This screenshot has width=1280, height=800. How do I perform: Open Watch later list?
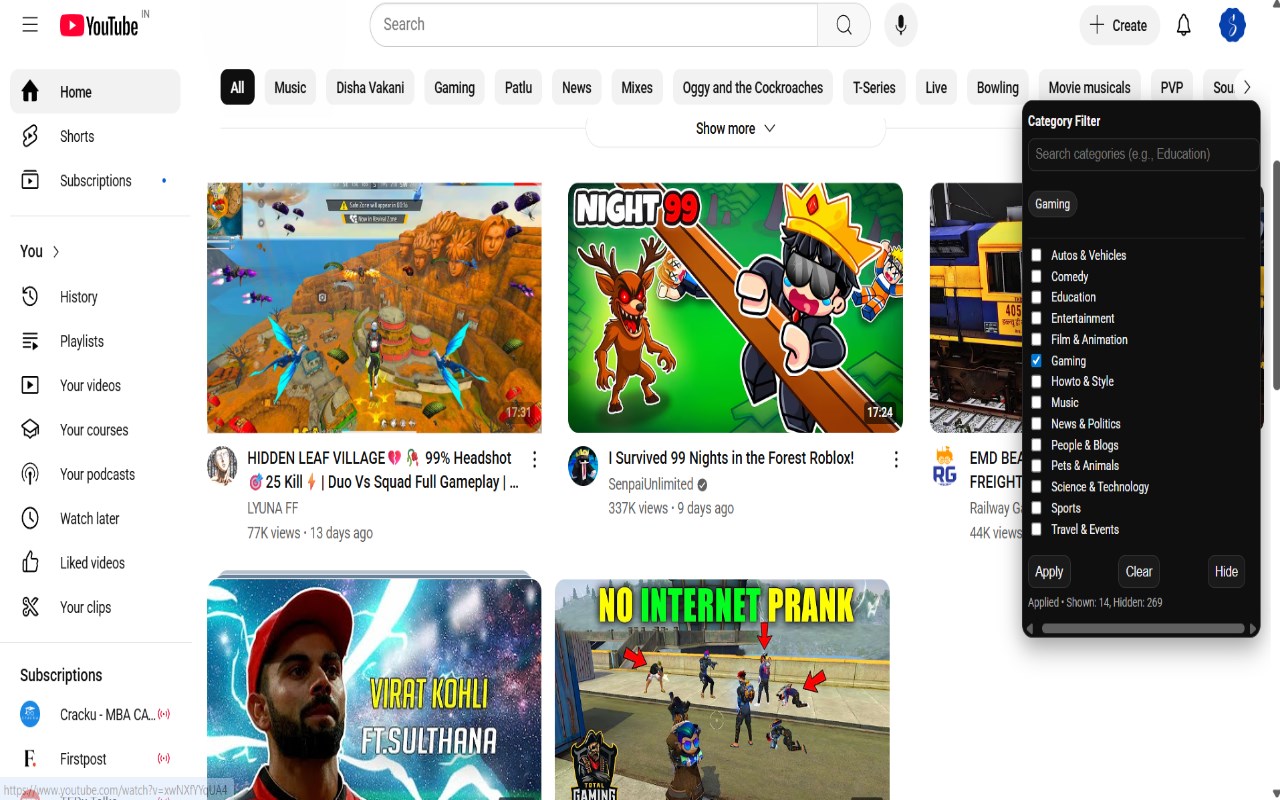[x=95, y=519]
